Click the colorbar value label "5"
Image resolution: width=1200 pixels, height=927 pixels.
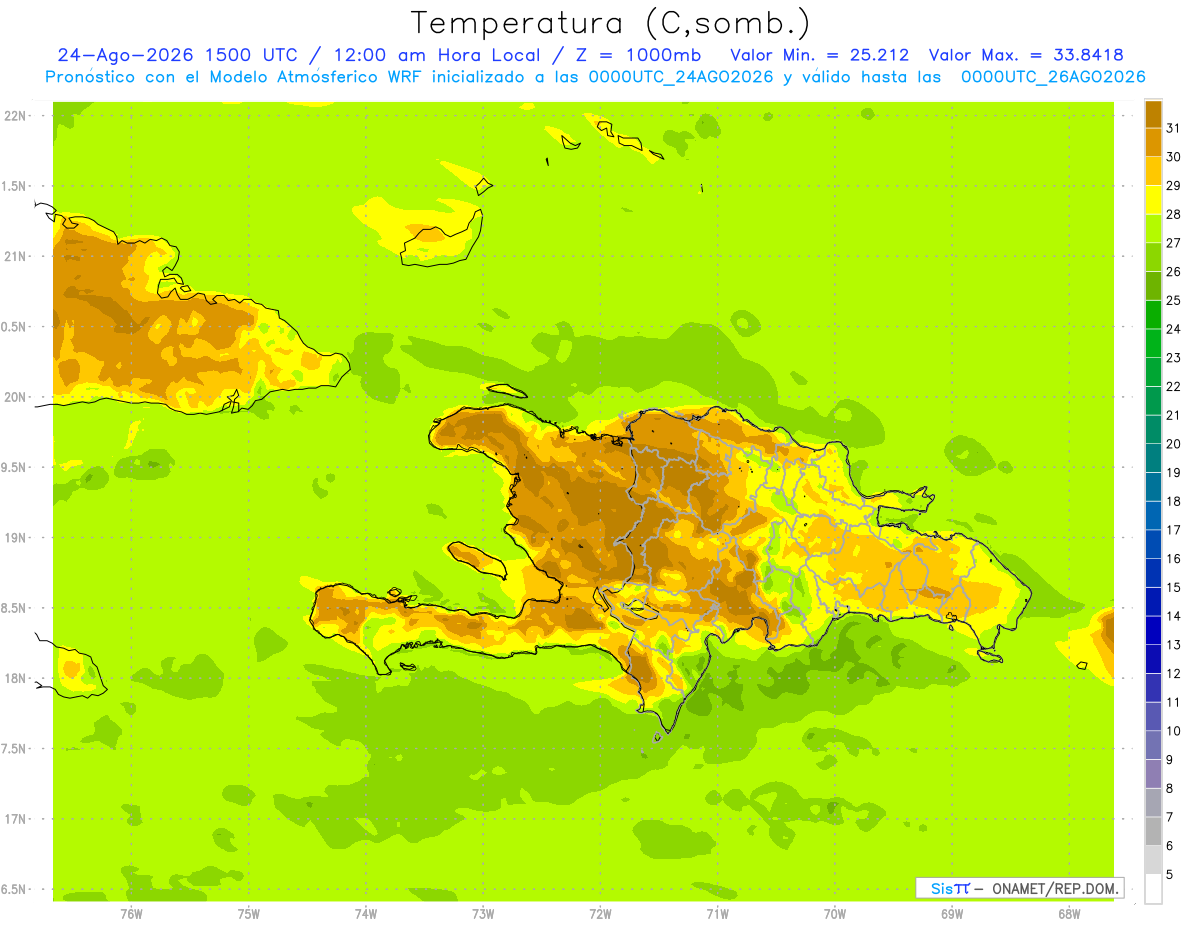click(1170, 874)
